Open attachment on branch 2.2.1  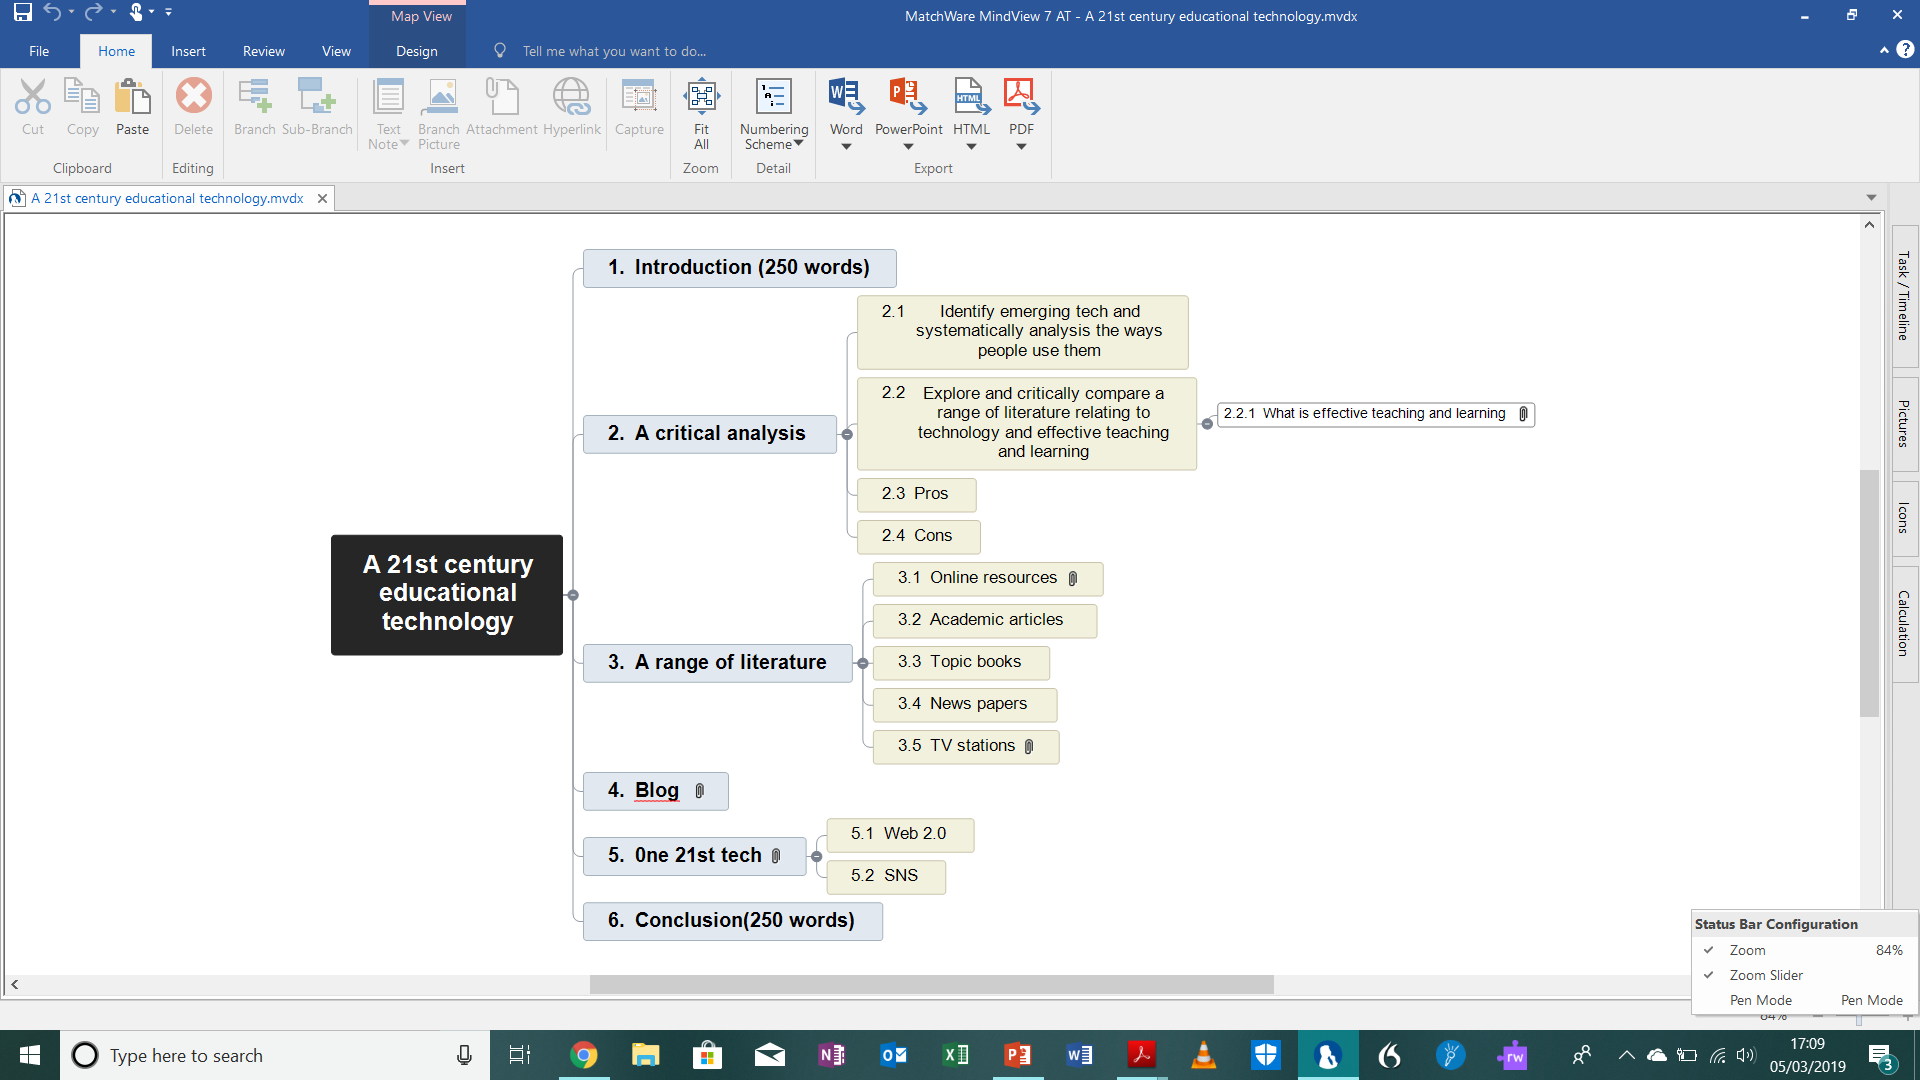(x=1523, y=414)
